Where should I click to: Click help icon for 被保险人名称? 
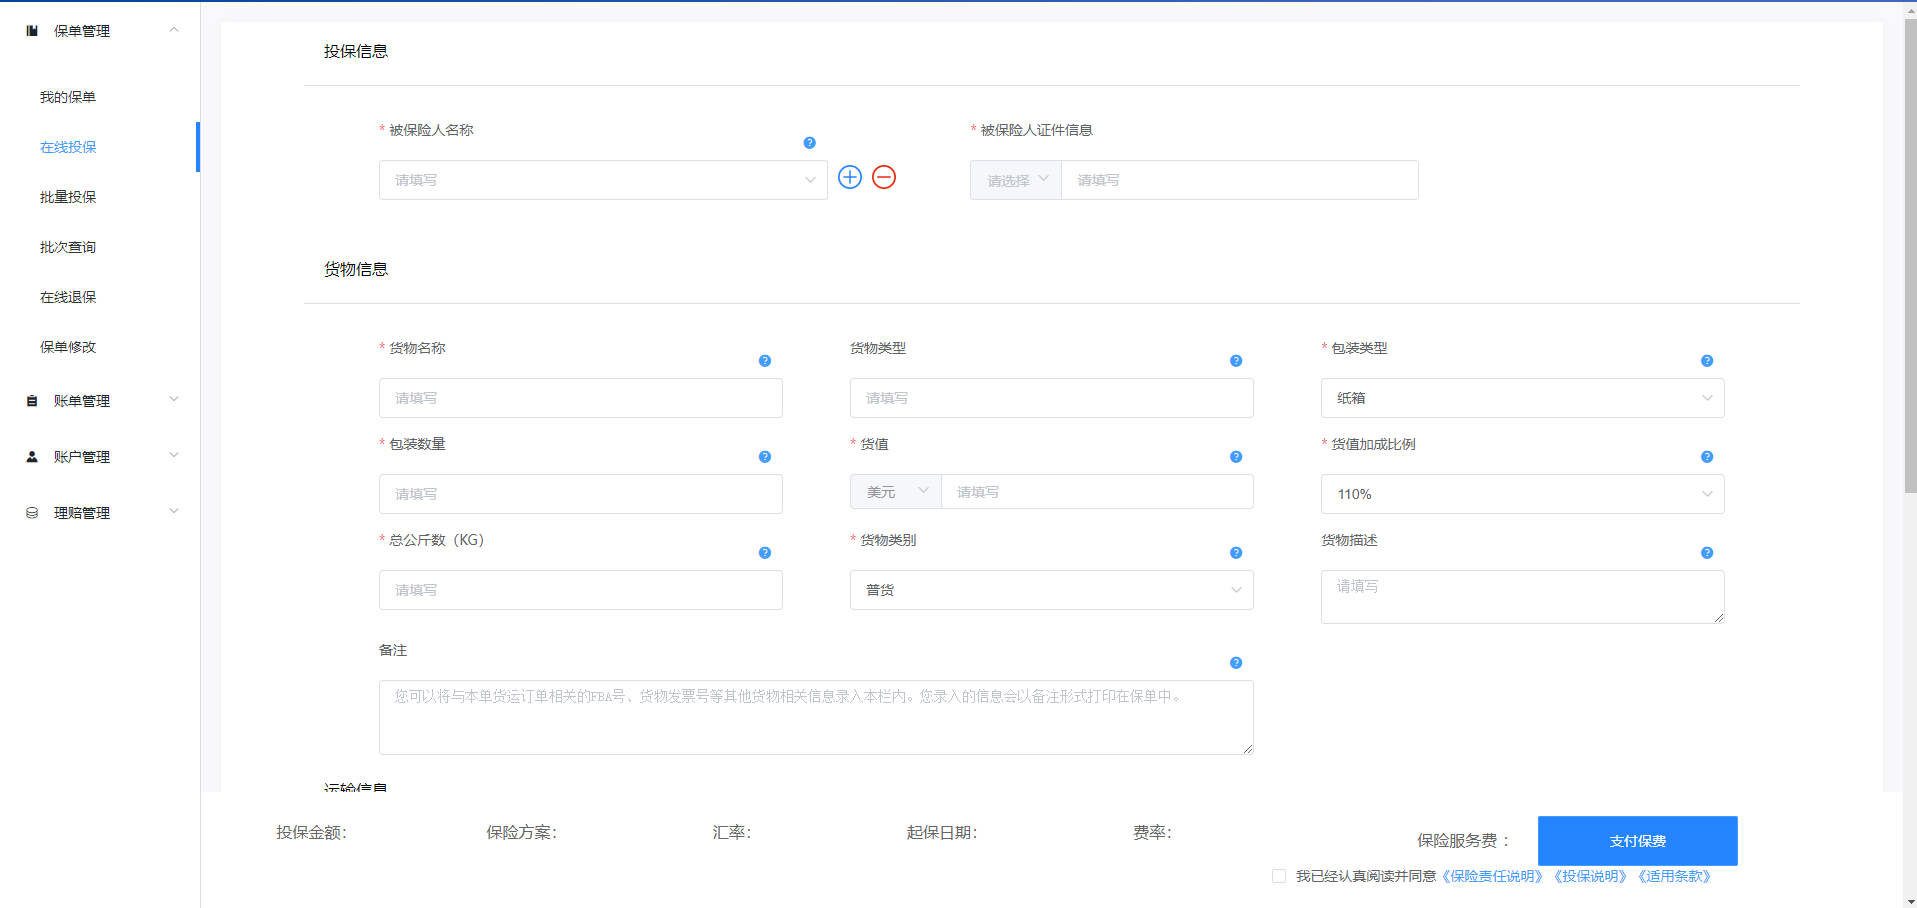[810, 143]
